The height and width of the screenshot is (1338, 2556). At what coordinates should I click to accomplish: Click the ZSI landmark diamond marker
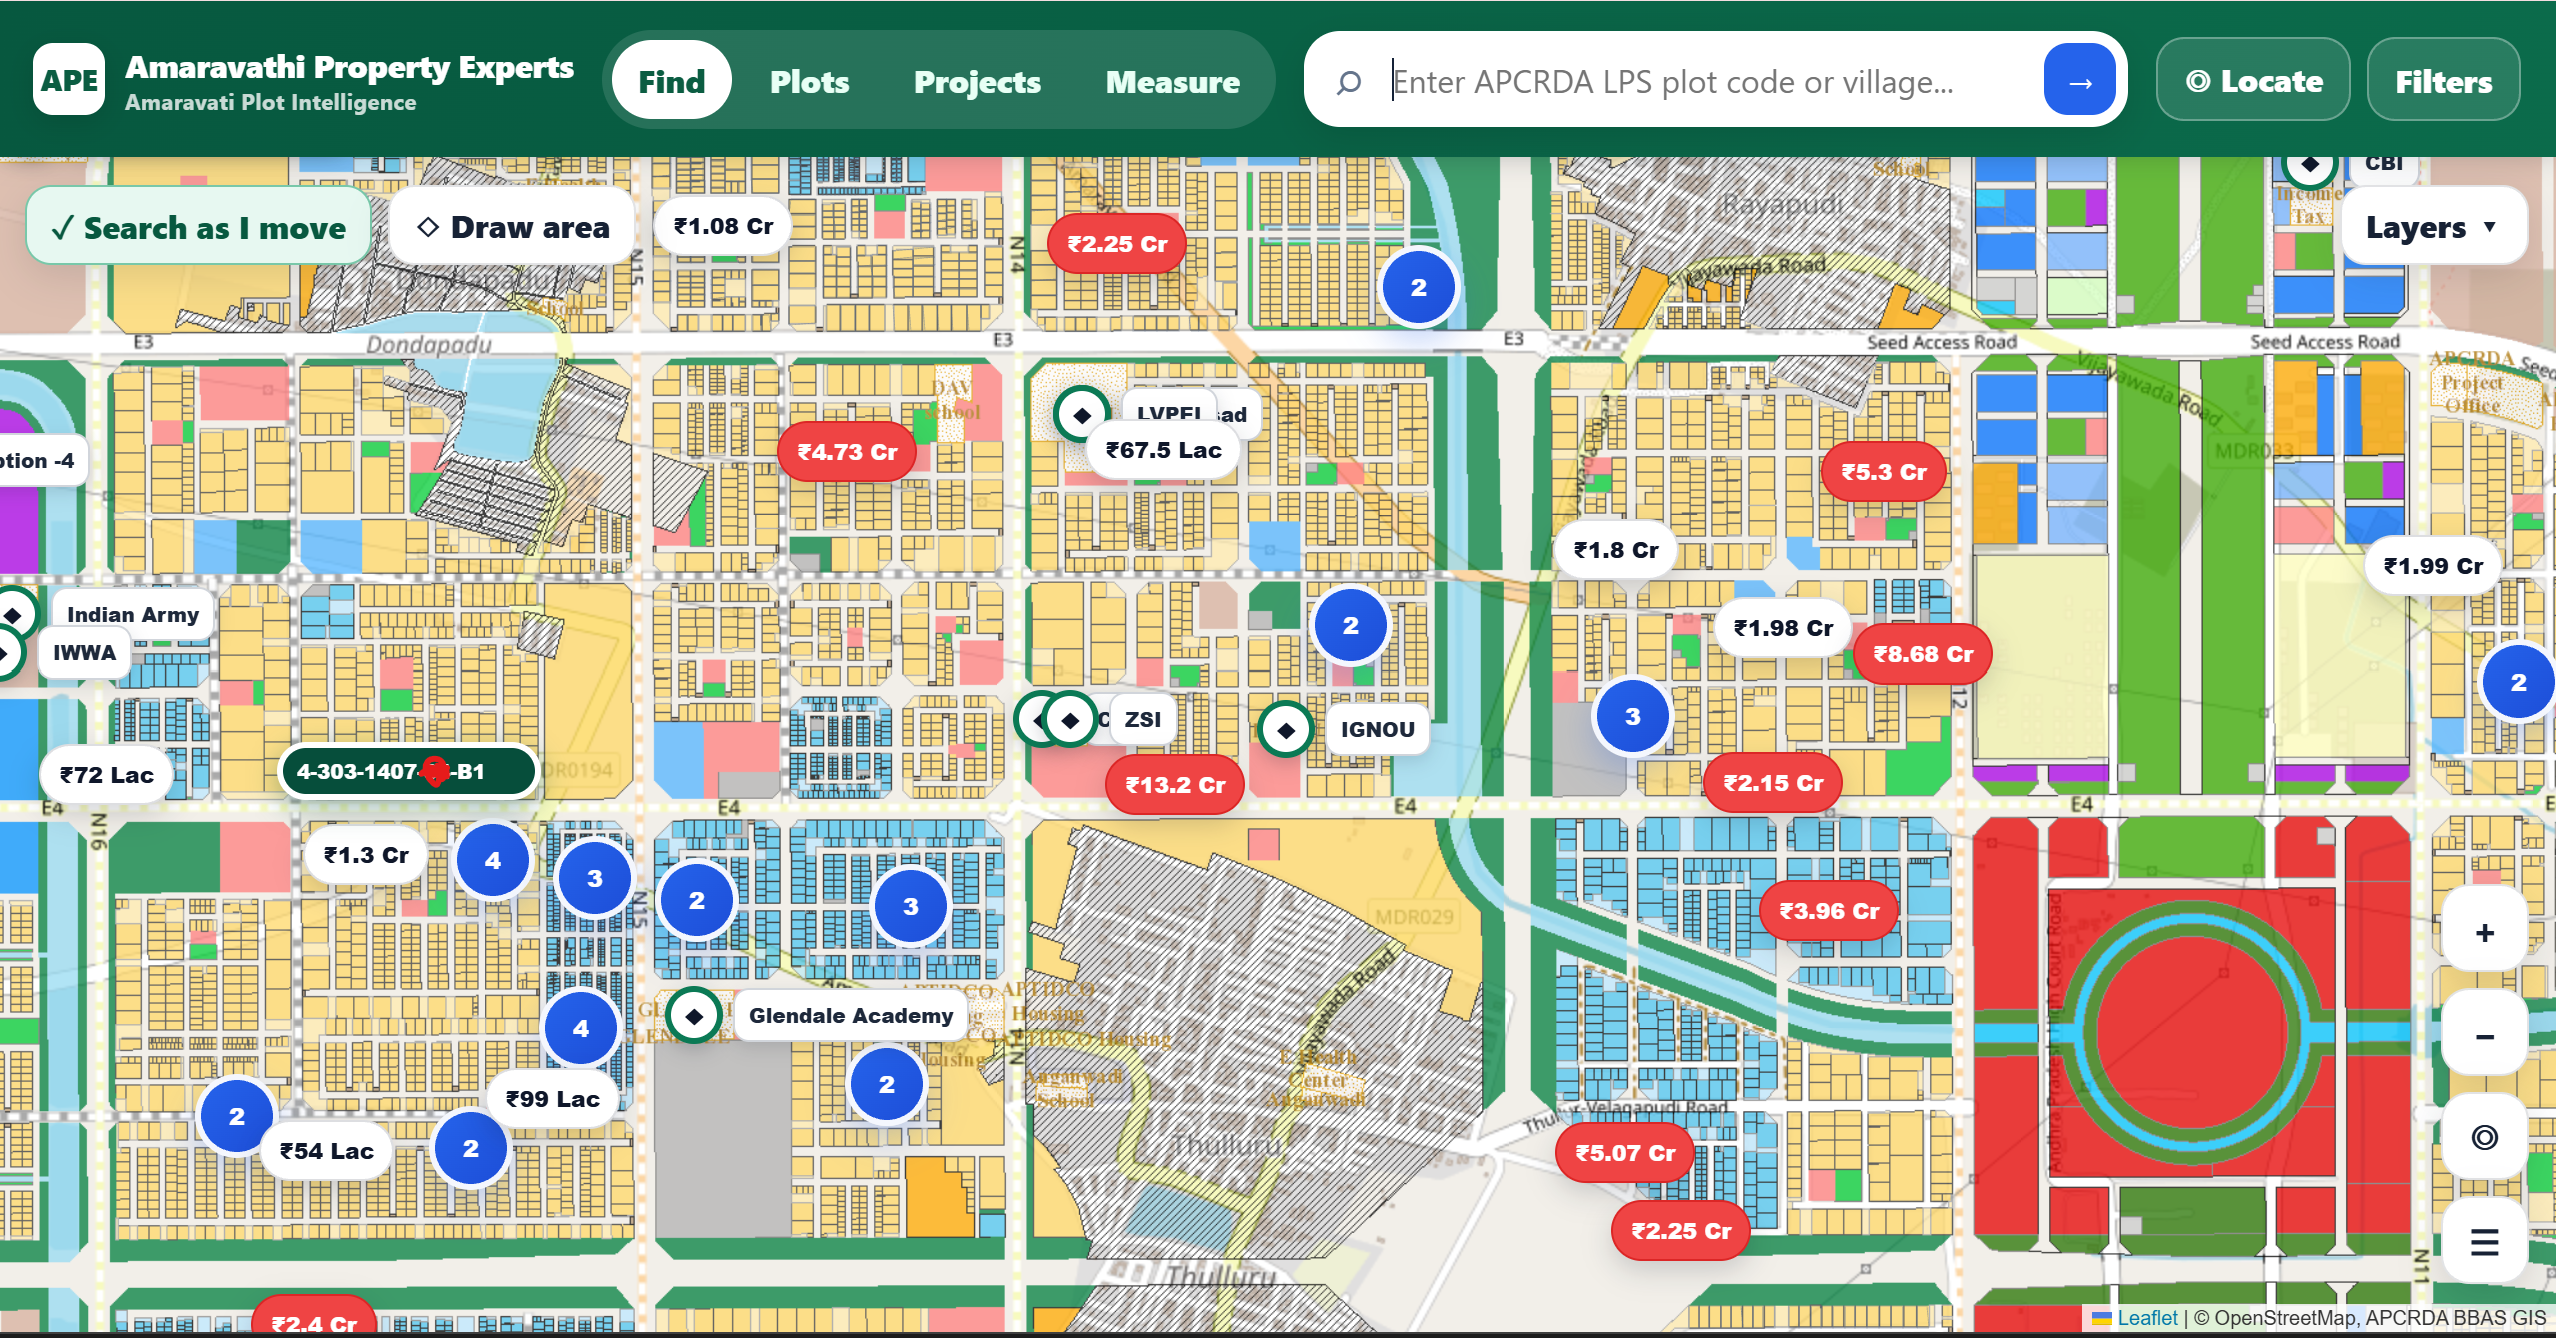click(1070, 719)
